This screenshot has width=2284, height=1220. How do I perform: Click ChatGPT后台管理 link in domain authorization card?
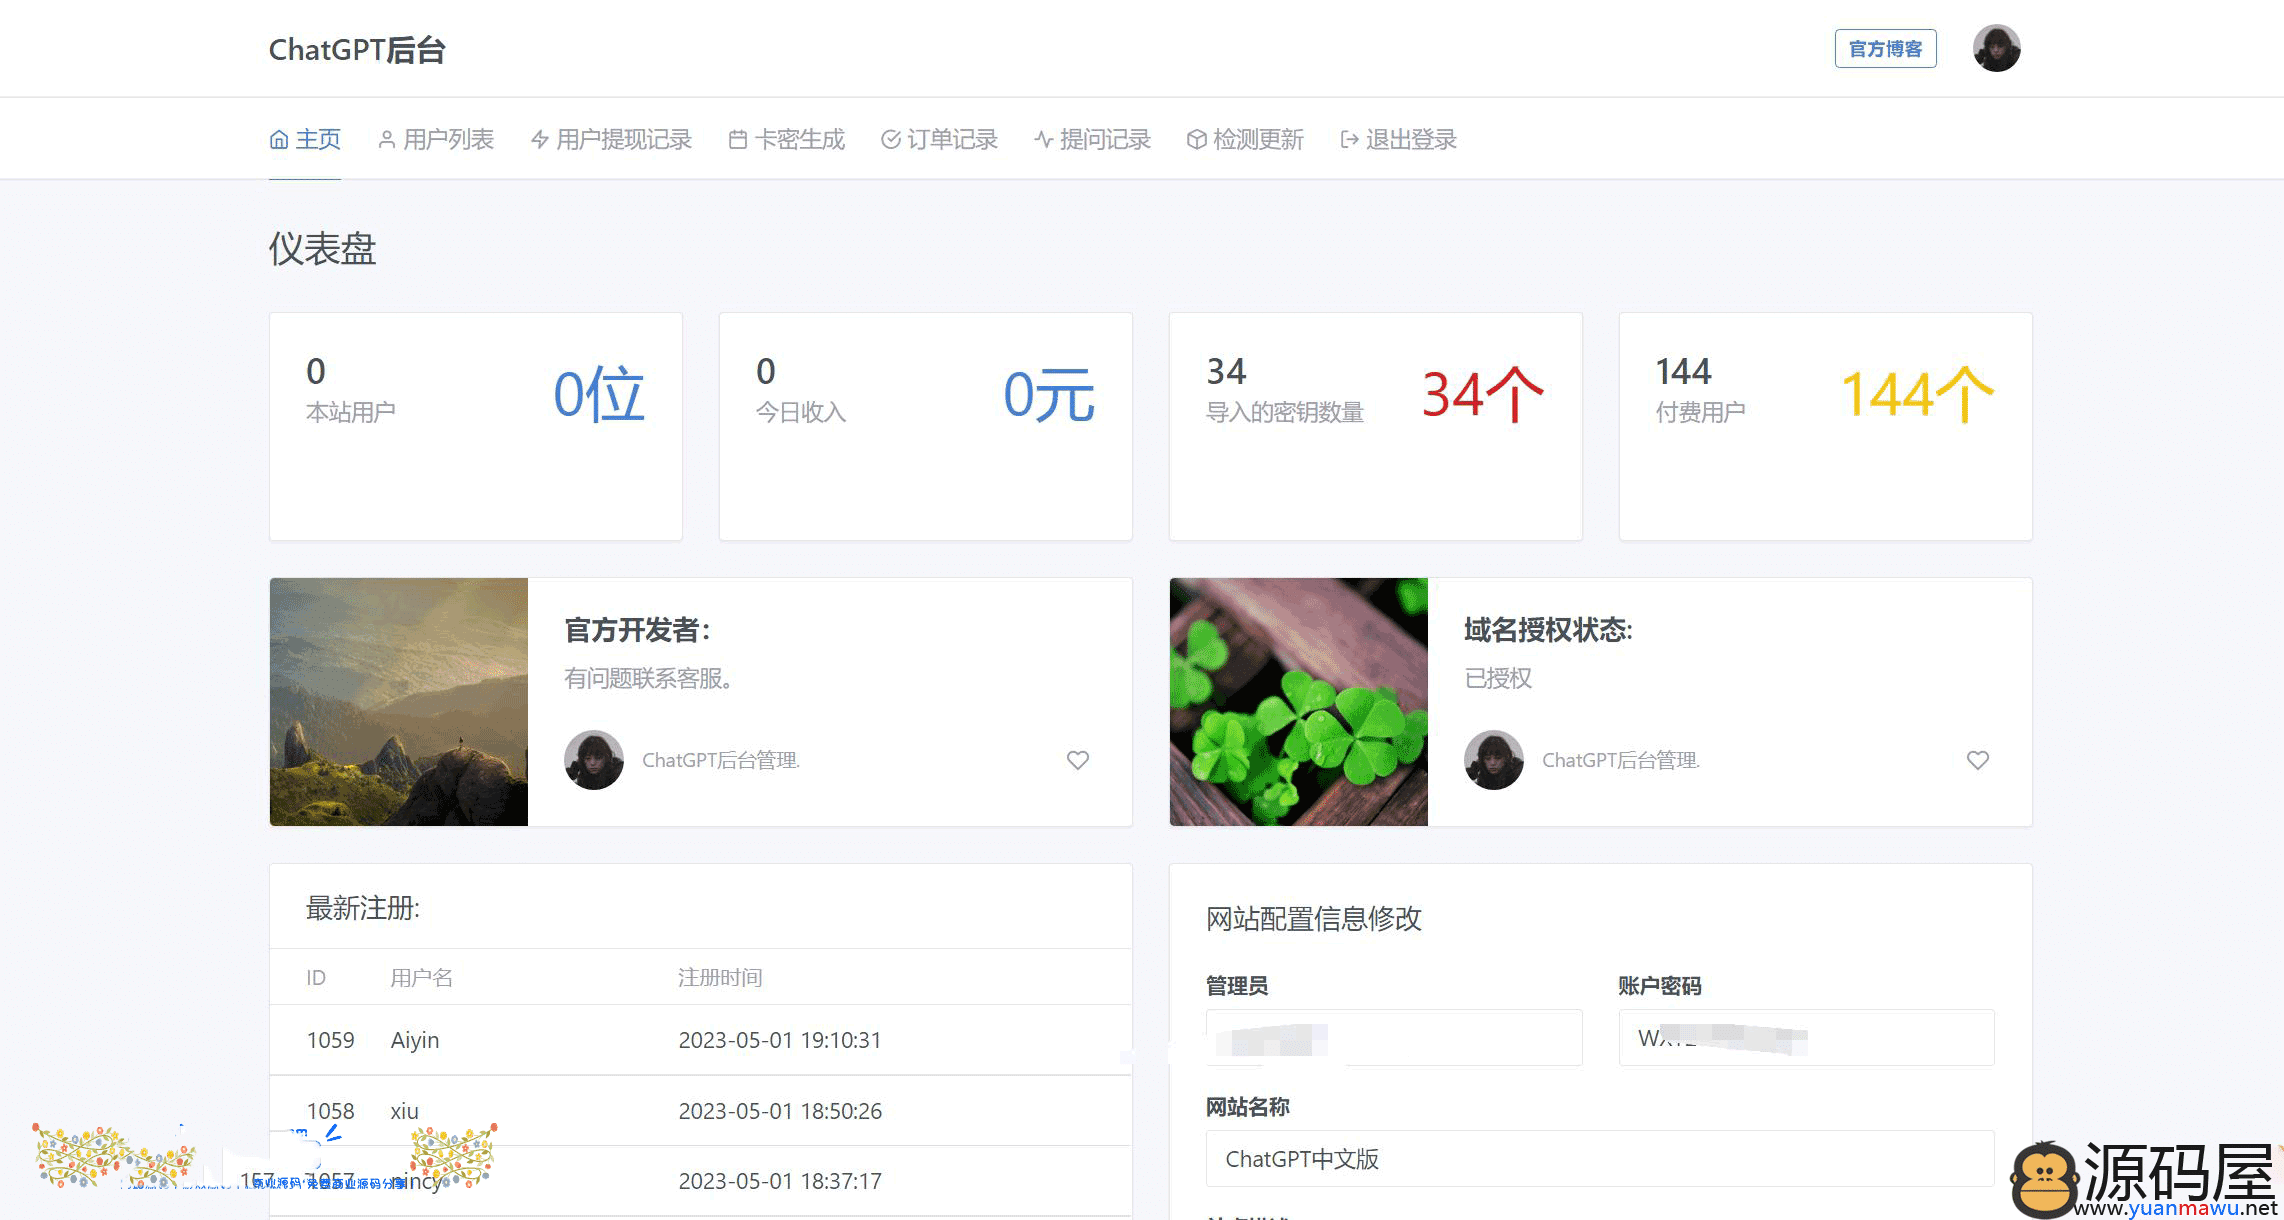[1621, 760]
